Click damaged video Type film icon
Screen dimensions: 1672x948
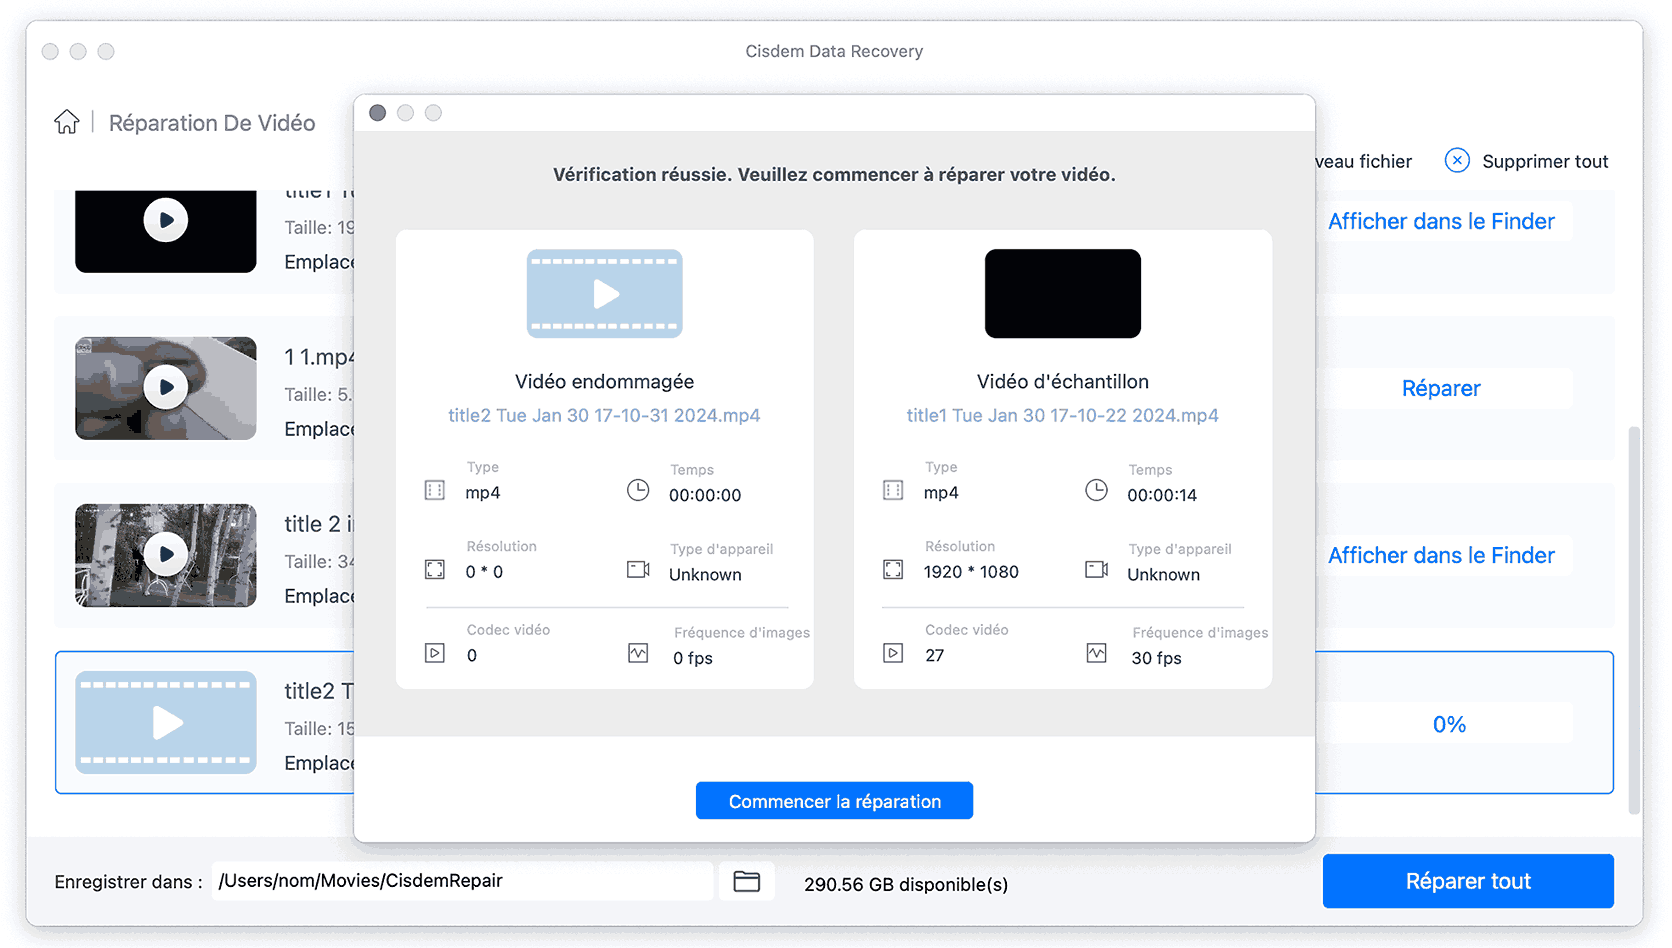(435, 490)
